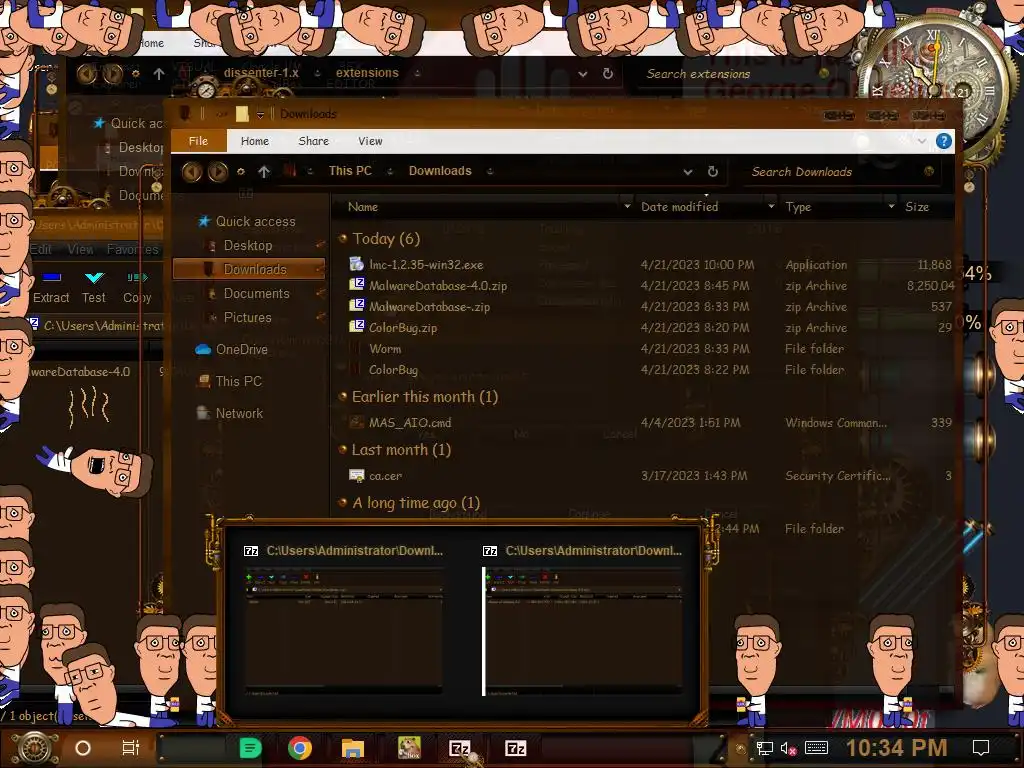Select the MAS_AIO.cmd file icon
Viewport: 1024px width, 768px height.
click(357, 423)
